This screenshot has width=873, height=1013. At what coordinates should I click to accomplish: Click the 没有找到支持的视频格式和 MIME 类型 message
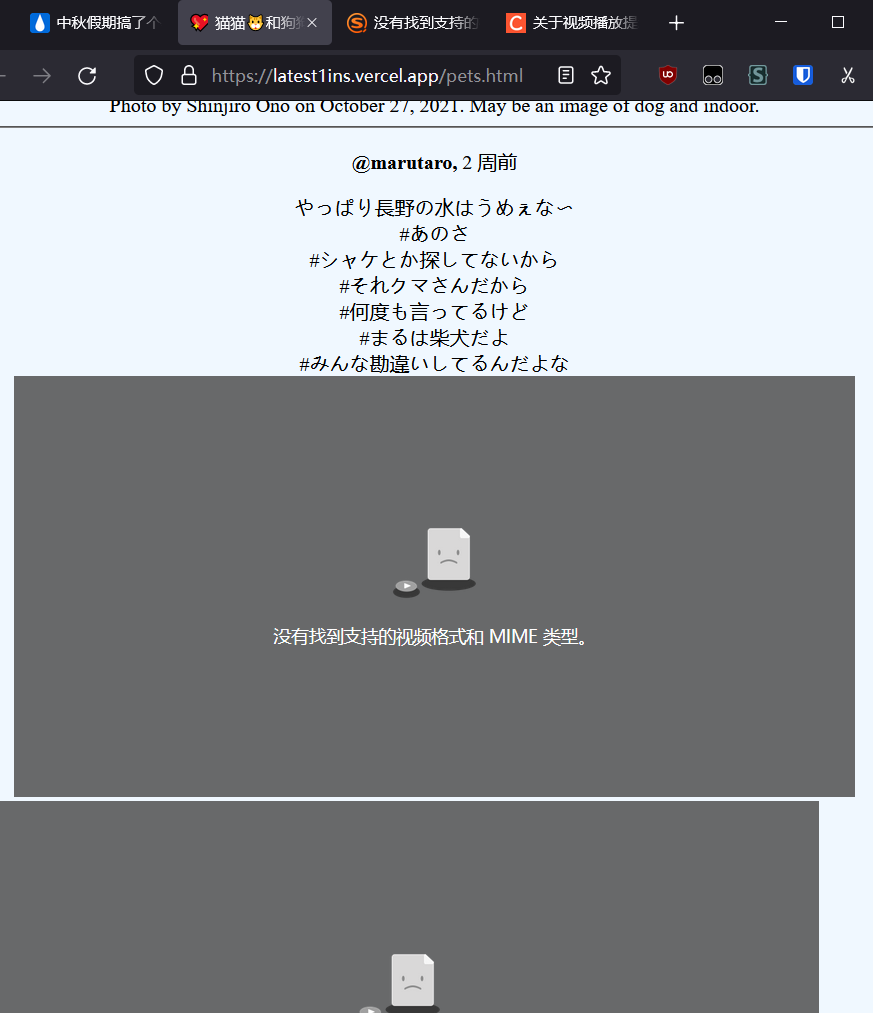coord(430,637)
